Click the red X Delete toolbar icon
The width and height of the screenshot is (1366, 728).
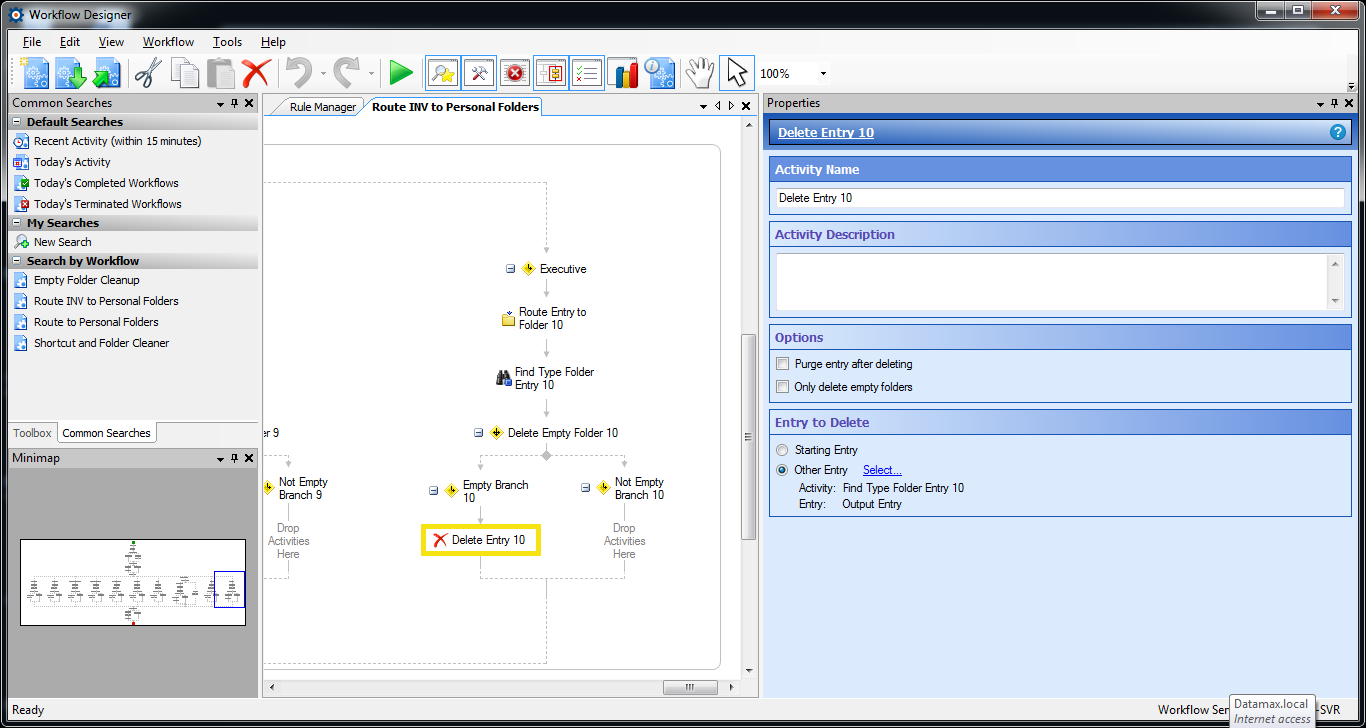click(x=256, y=73)
